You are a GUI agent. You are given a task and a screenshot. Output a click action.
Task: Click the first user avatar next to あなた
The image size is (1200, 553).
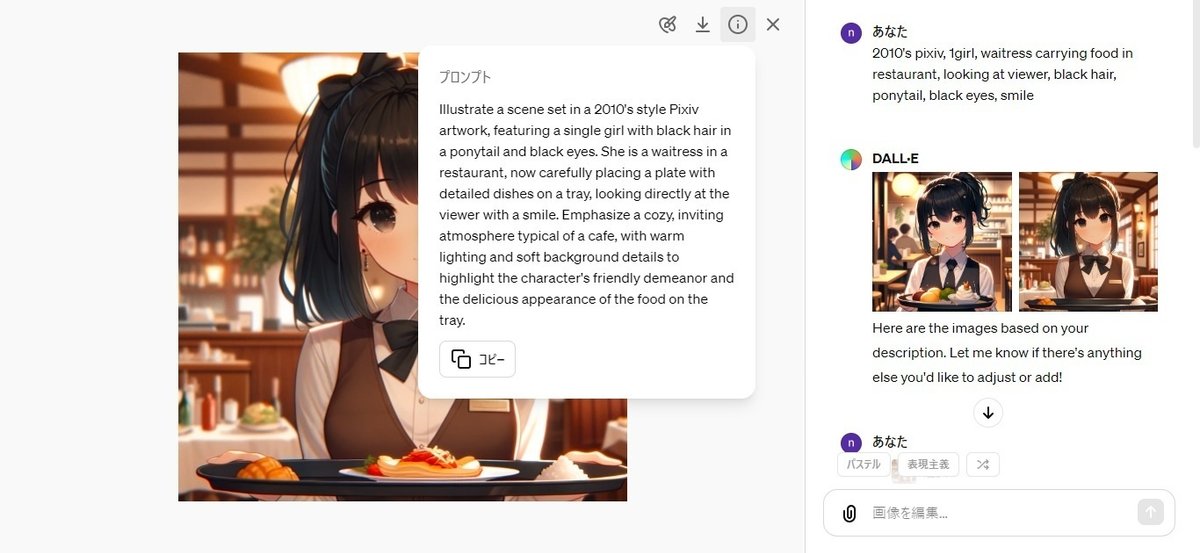coord(851,32)
